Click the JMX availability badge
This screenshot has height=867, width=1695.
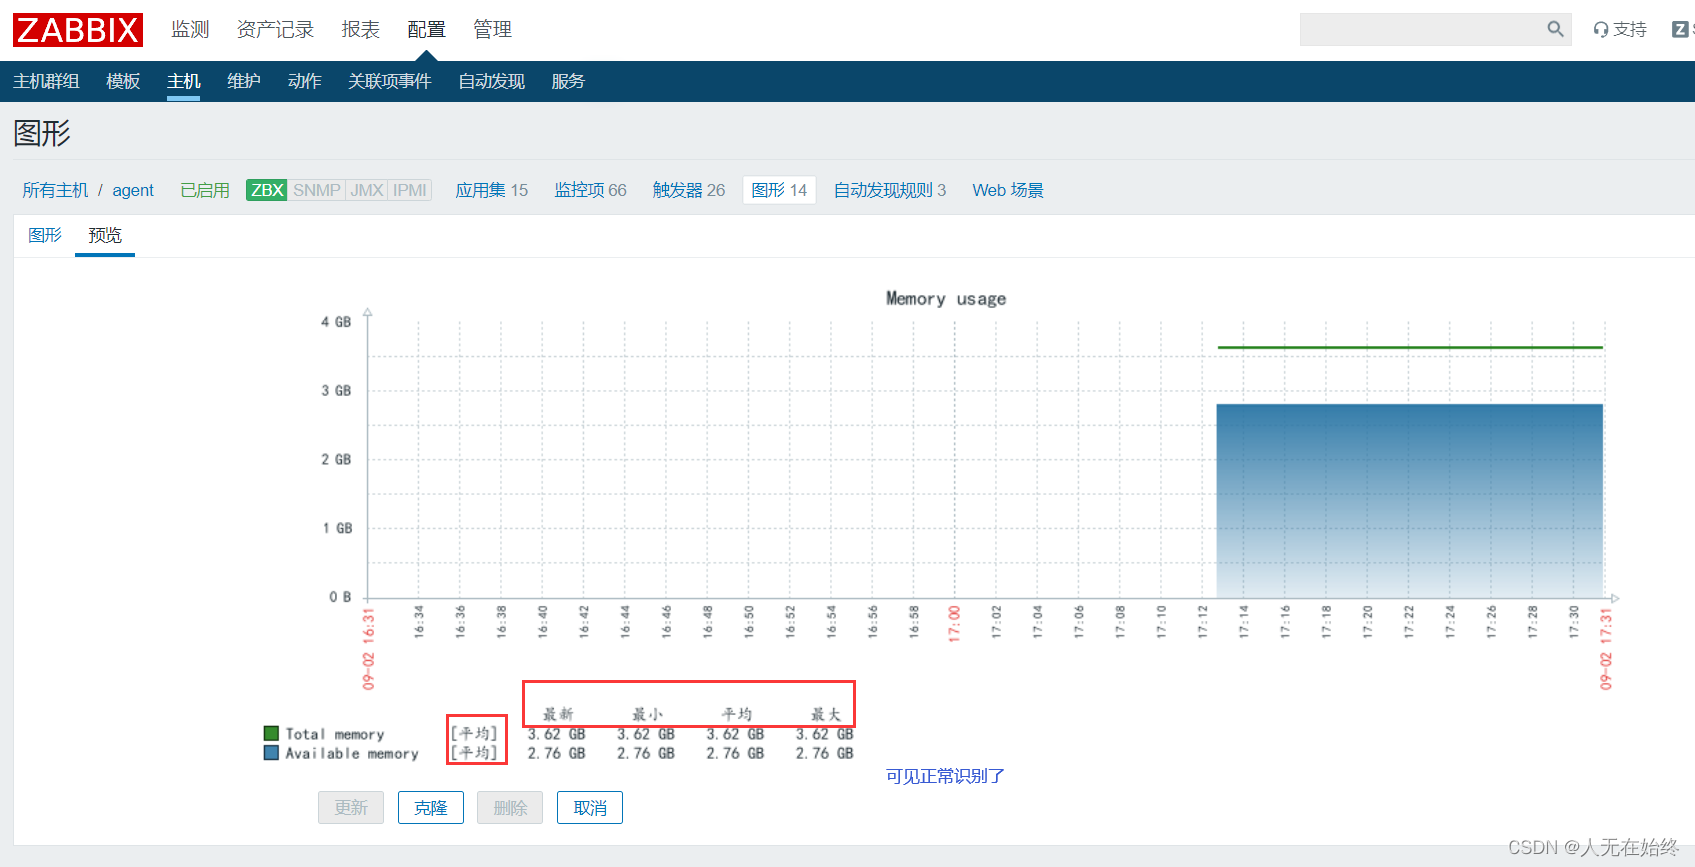click(367, 190)
